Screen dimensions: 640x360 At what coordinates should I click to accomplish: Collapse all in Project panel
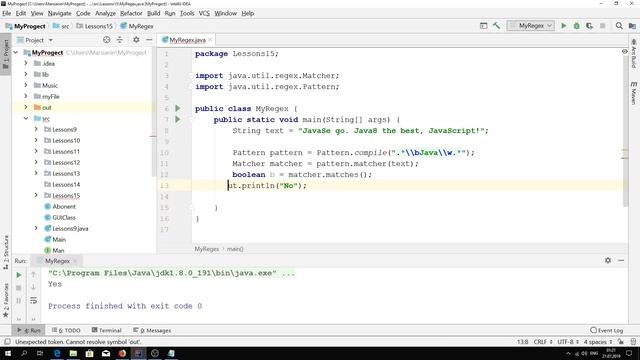(120, 40)
